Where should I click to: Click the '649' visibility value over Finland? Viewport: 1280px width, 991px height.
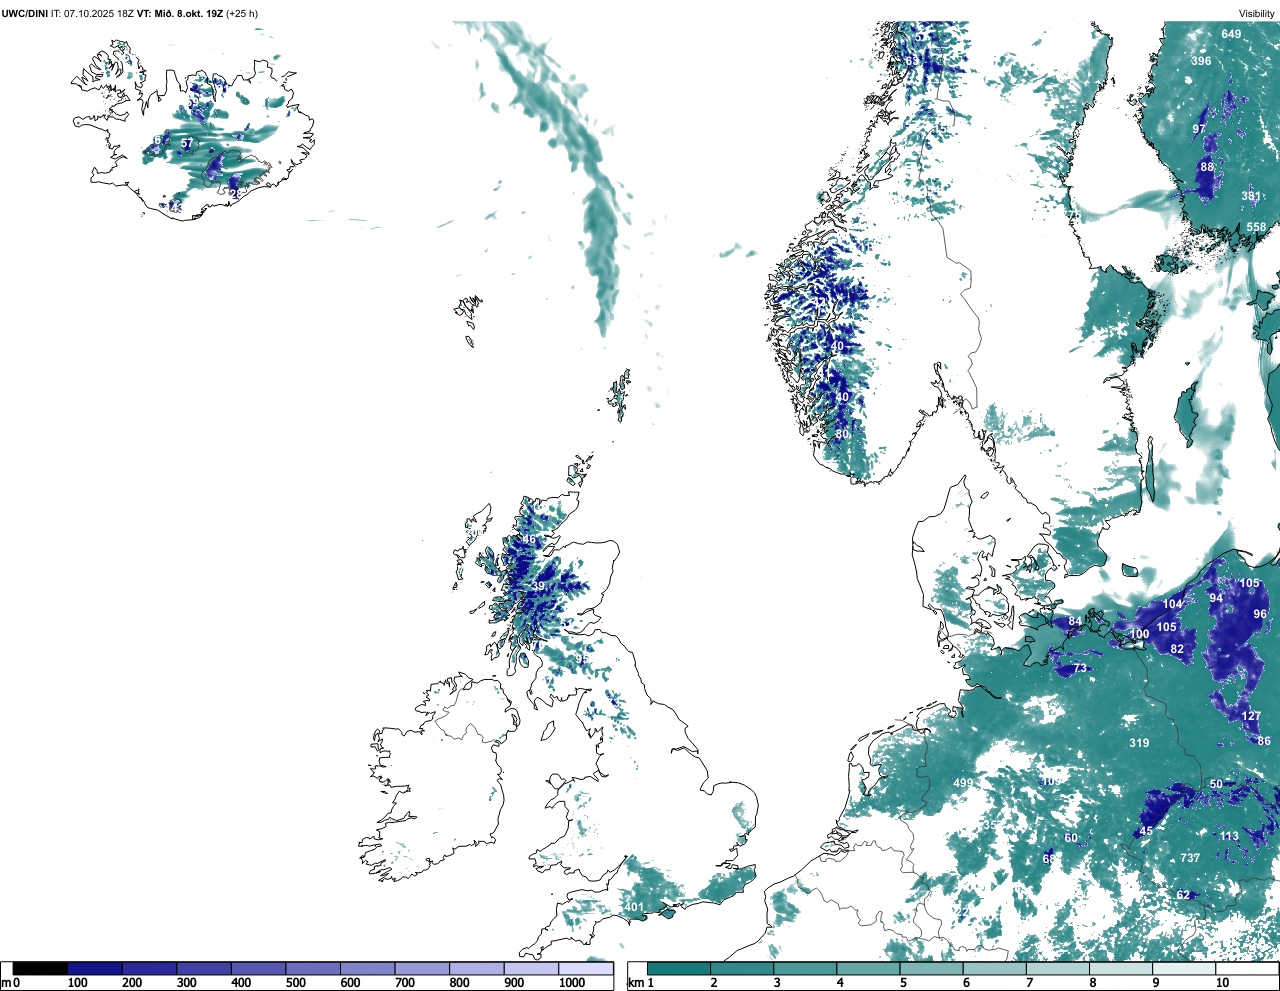[1231, 34]
